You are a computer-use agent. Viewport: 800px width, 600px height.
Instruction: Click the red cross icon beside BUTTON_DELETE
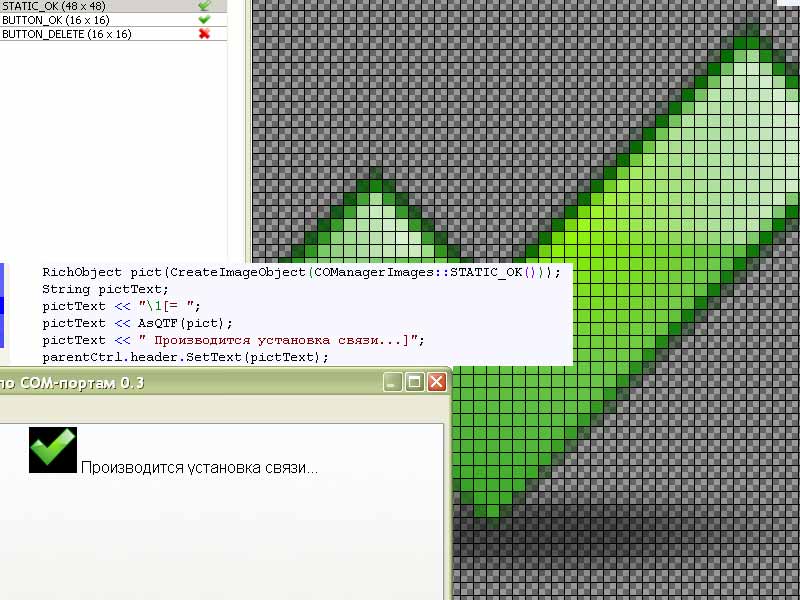tap(204, 34)
